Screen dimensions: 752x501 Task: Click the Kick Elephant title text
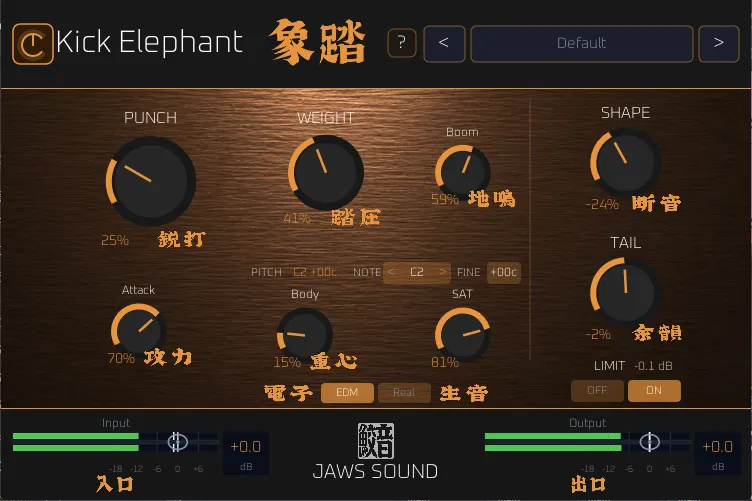click(150, 42)
